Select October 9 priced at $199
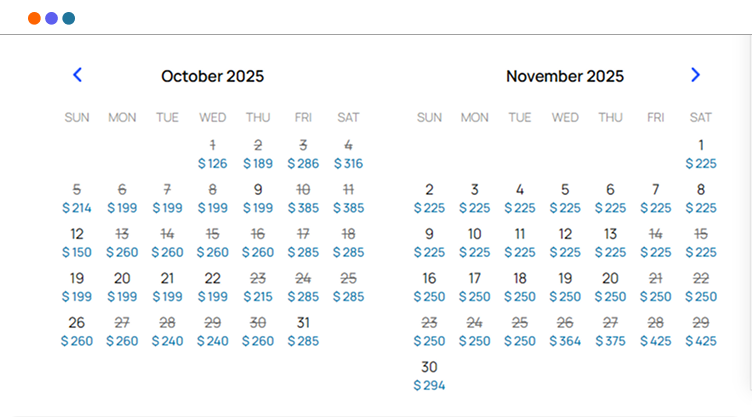The width and height of the screenshot is (752, 418). [258, 198]
